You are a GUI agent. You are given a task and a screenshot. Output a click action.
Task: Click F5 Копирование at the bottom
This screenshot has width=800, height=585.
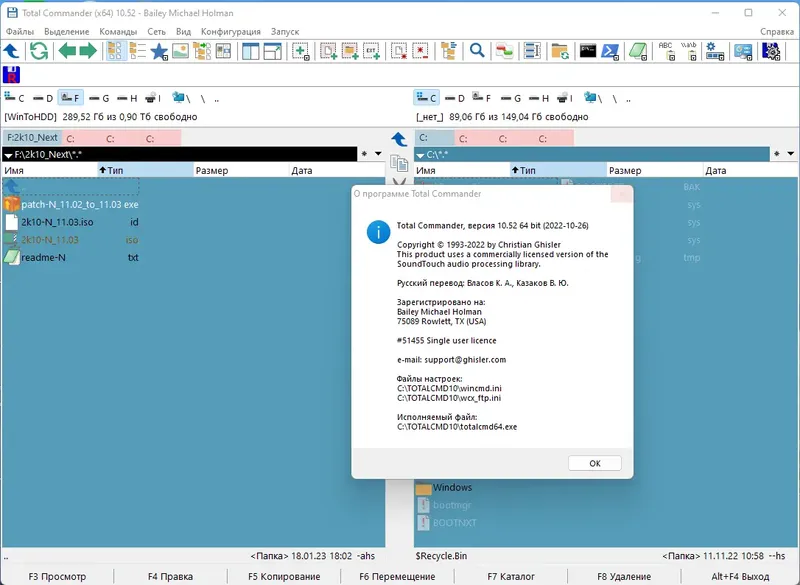(x=283, y=575)
